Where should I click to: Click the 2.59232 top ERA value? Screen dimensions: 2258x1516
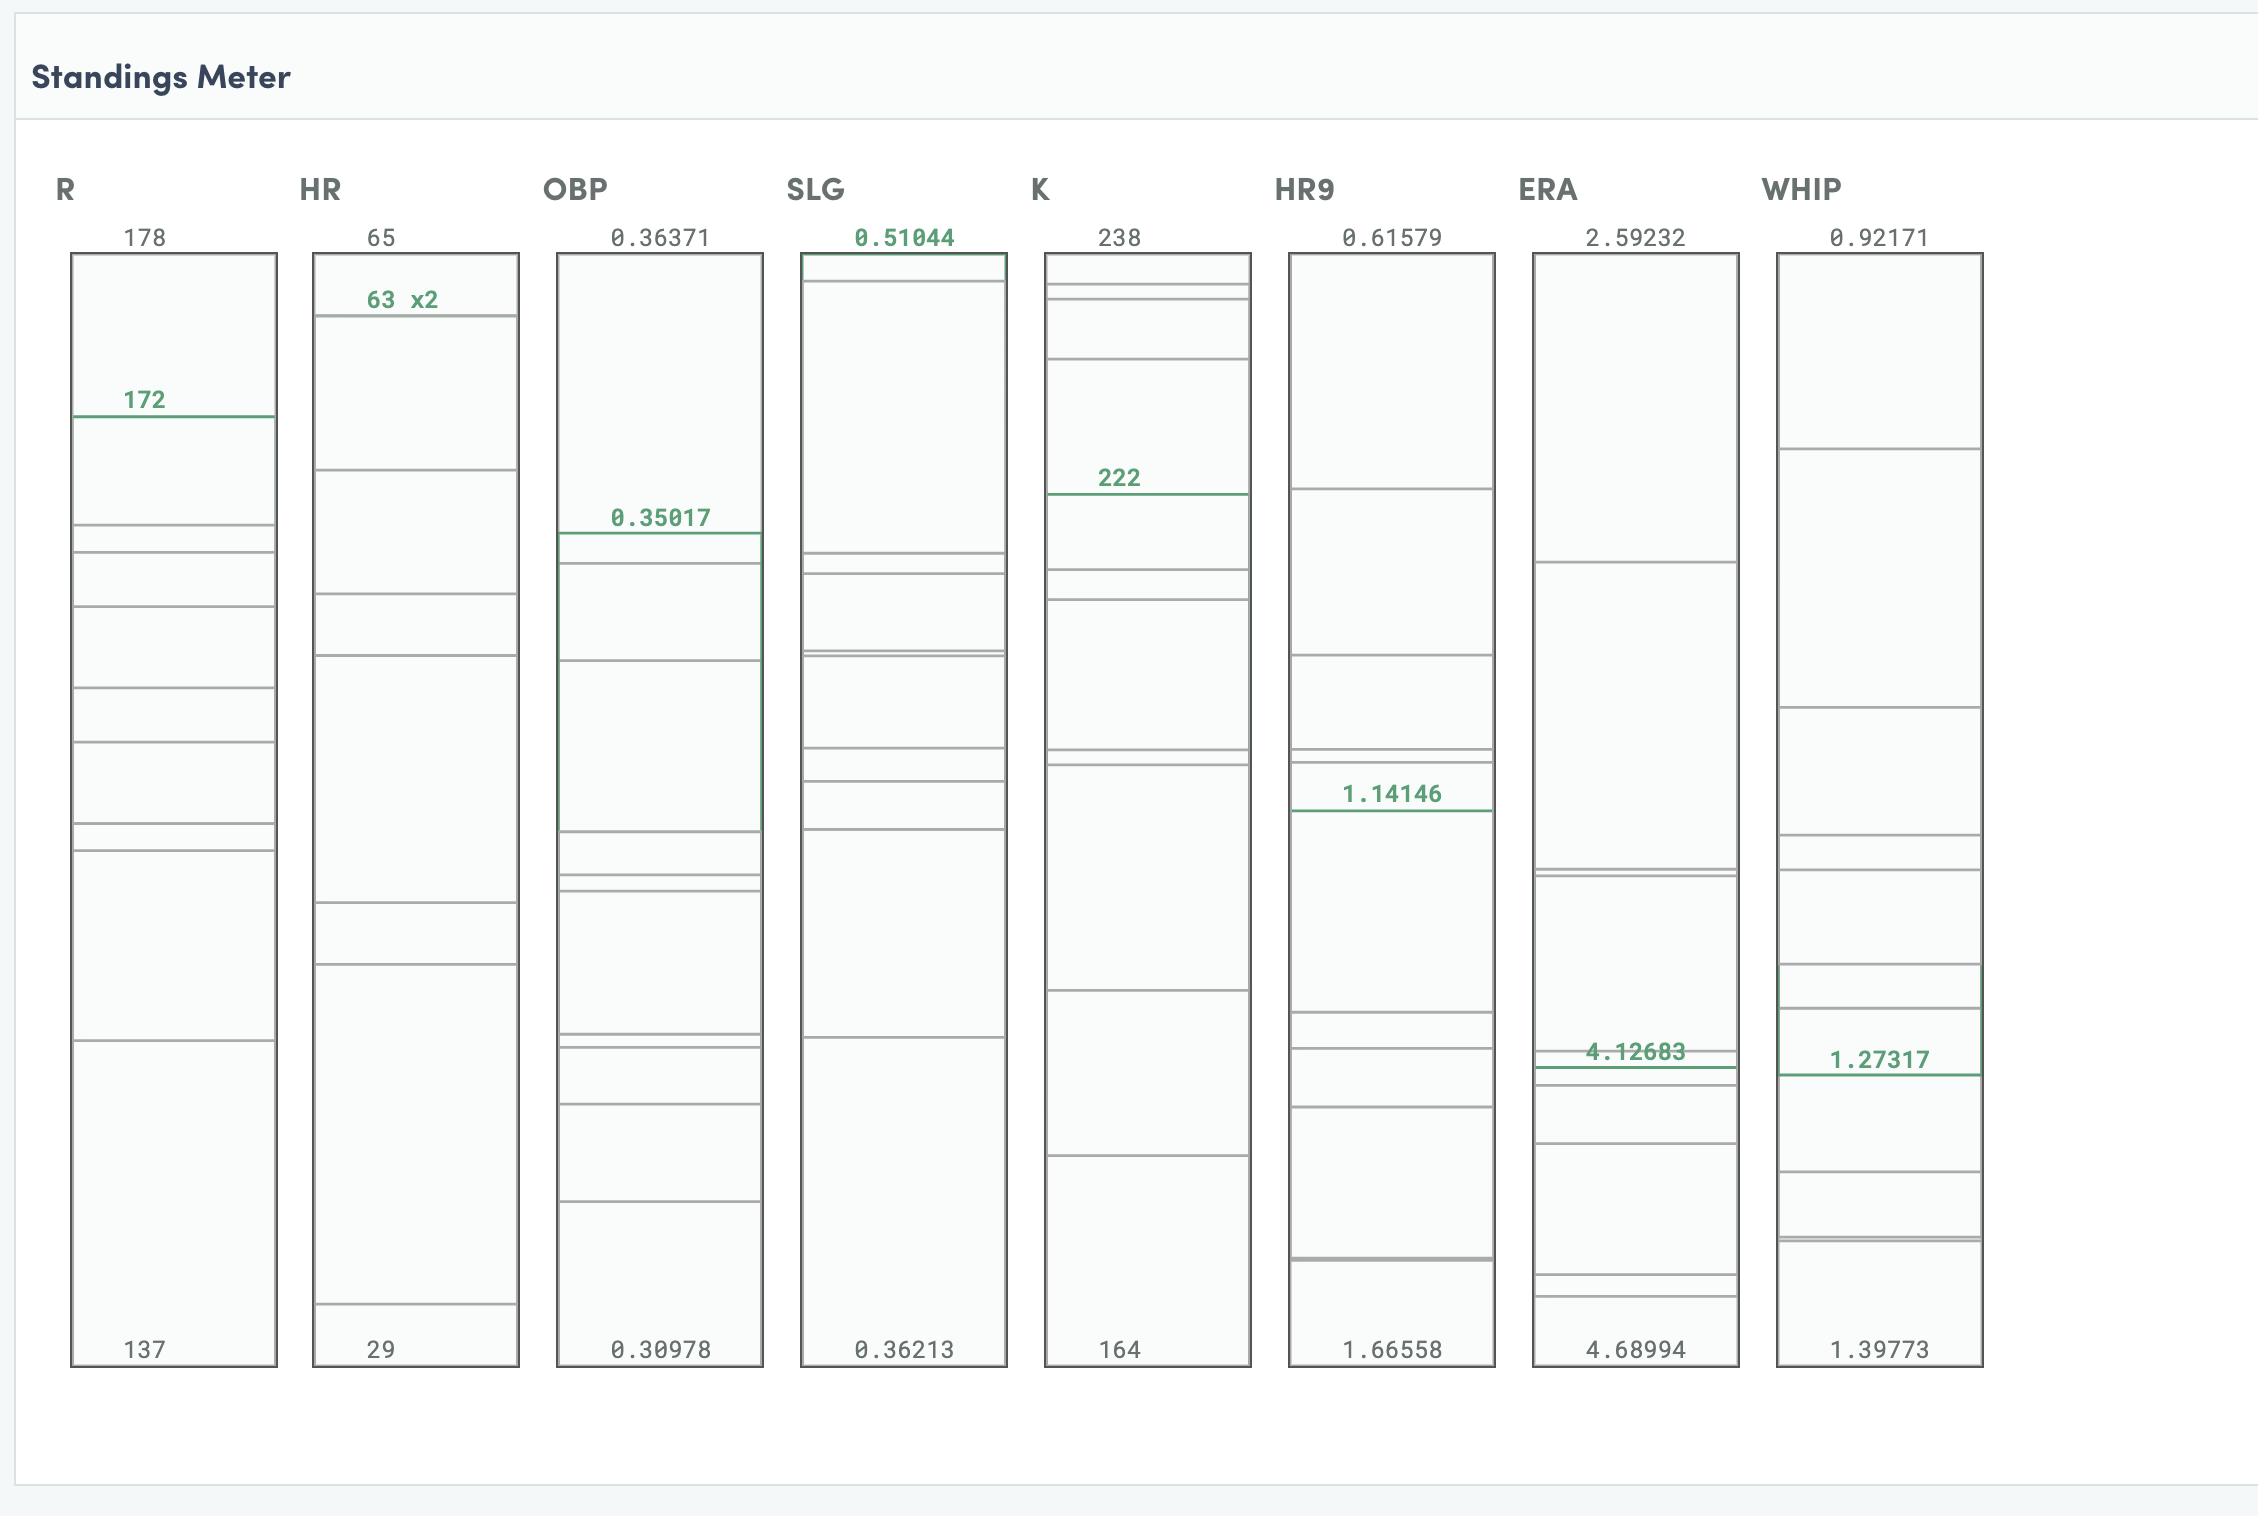click(x=1636, y=238)
